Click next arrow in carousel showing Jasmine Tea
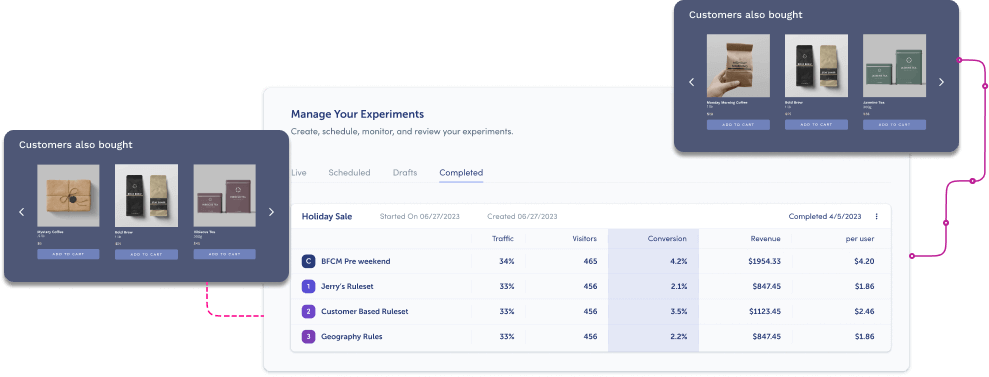 click(x=941, y=82)
